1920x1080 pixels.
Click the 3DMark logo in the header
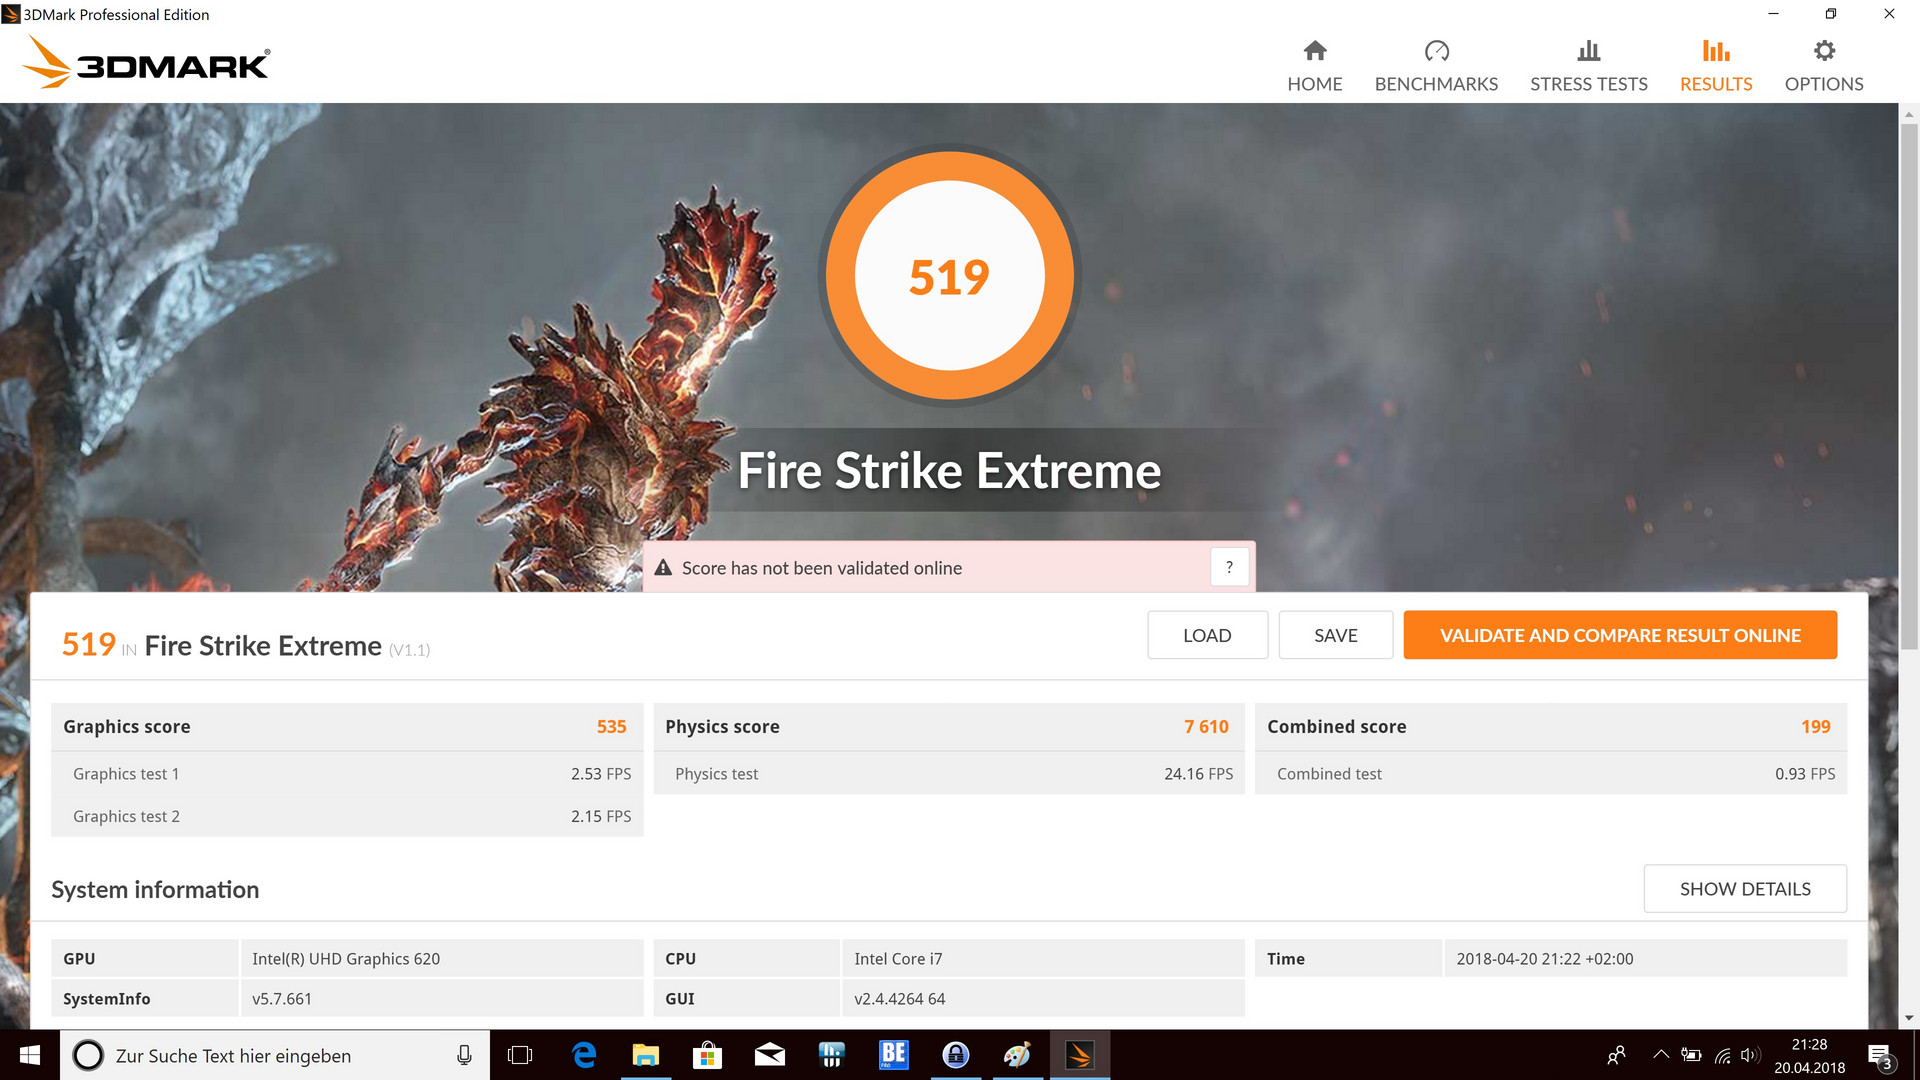pos(146,62)
